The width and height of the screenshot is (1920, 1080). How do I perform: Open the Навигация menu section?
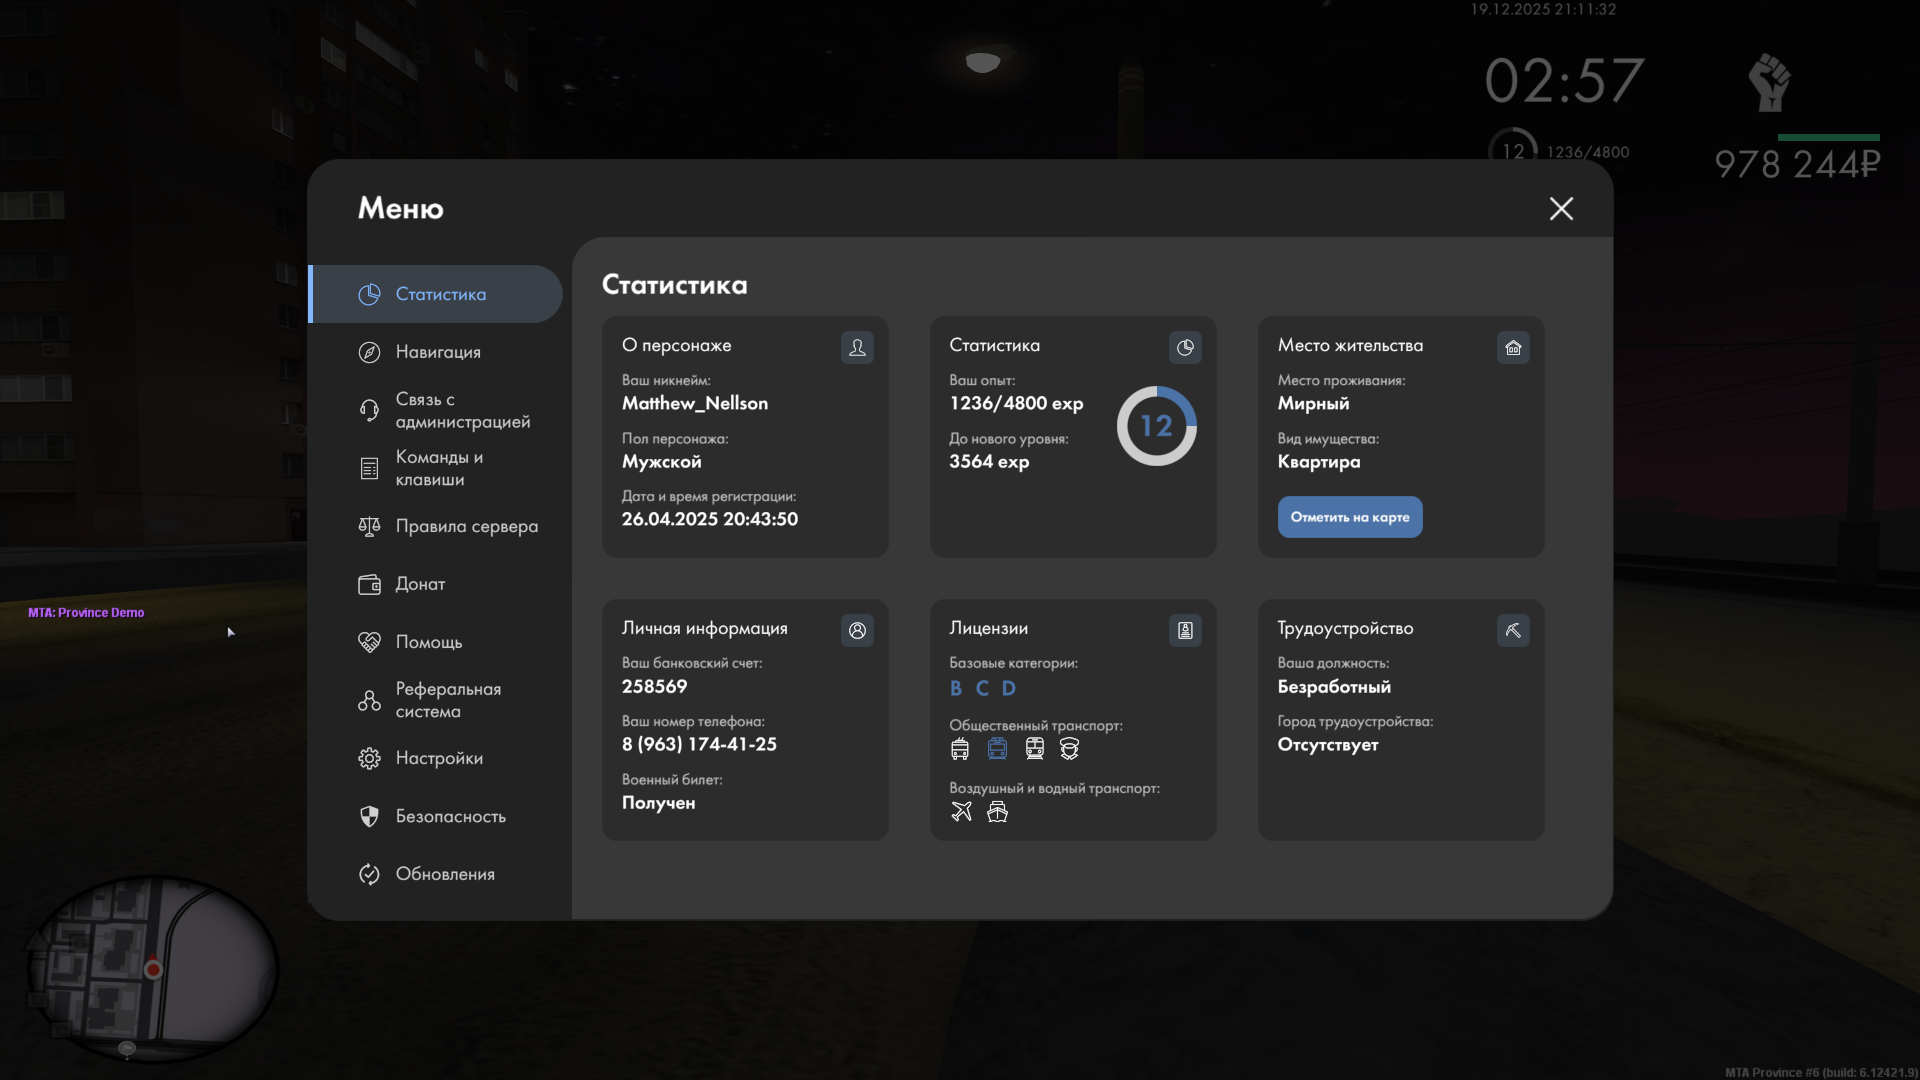tap(438, 352)
